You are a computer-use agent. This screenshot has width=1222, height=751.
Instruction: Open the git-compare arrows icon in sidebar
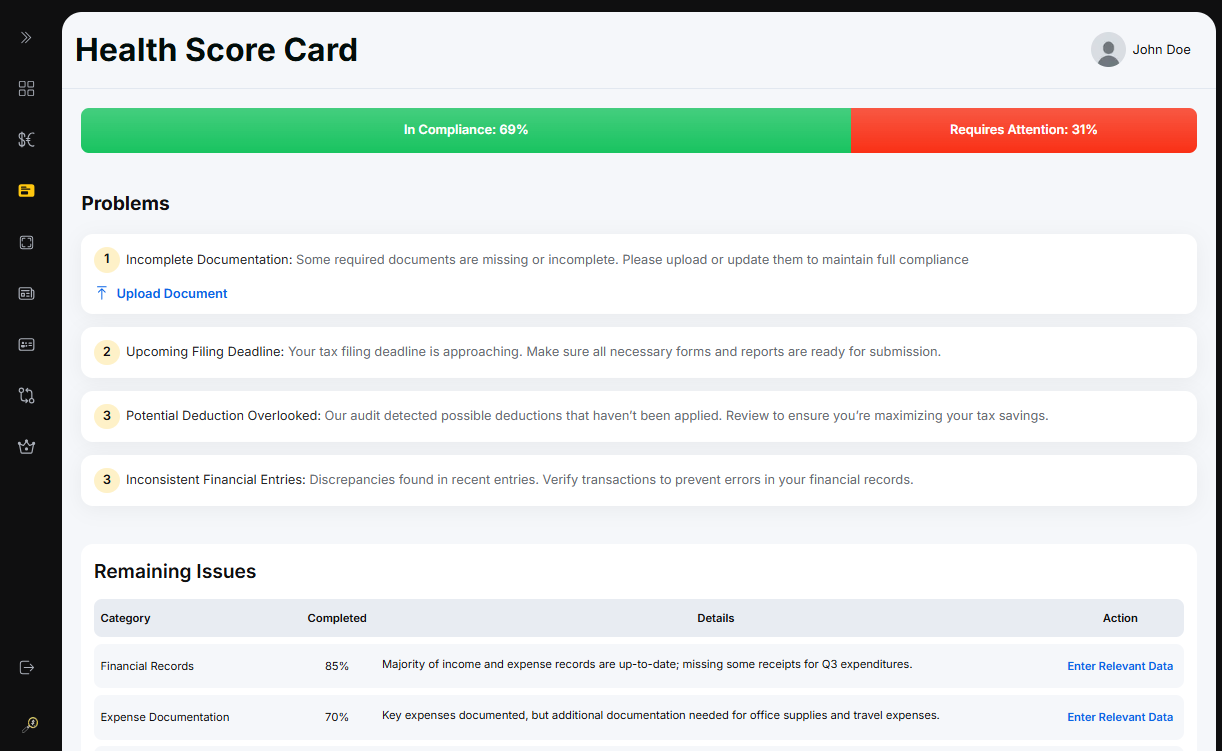[x=27, y=395]
